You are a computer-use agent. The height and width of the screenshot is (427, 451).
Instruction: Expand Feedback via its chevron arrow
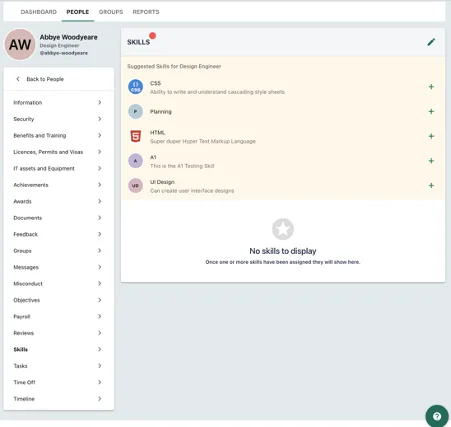[100, 234]
